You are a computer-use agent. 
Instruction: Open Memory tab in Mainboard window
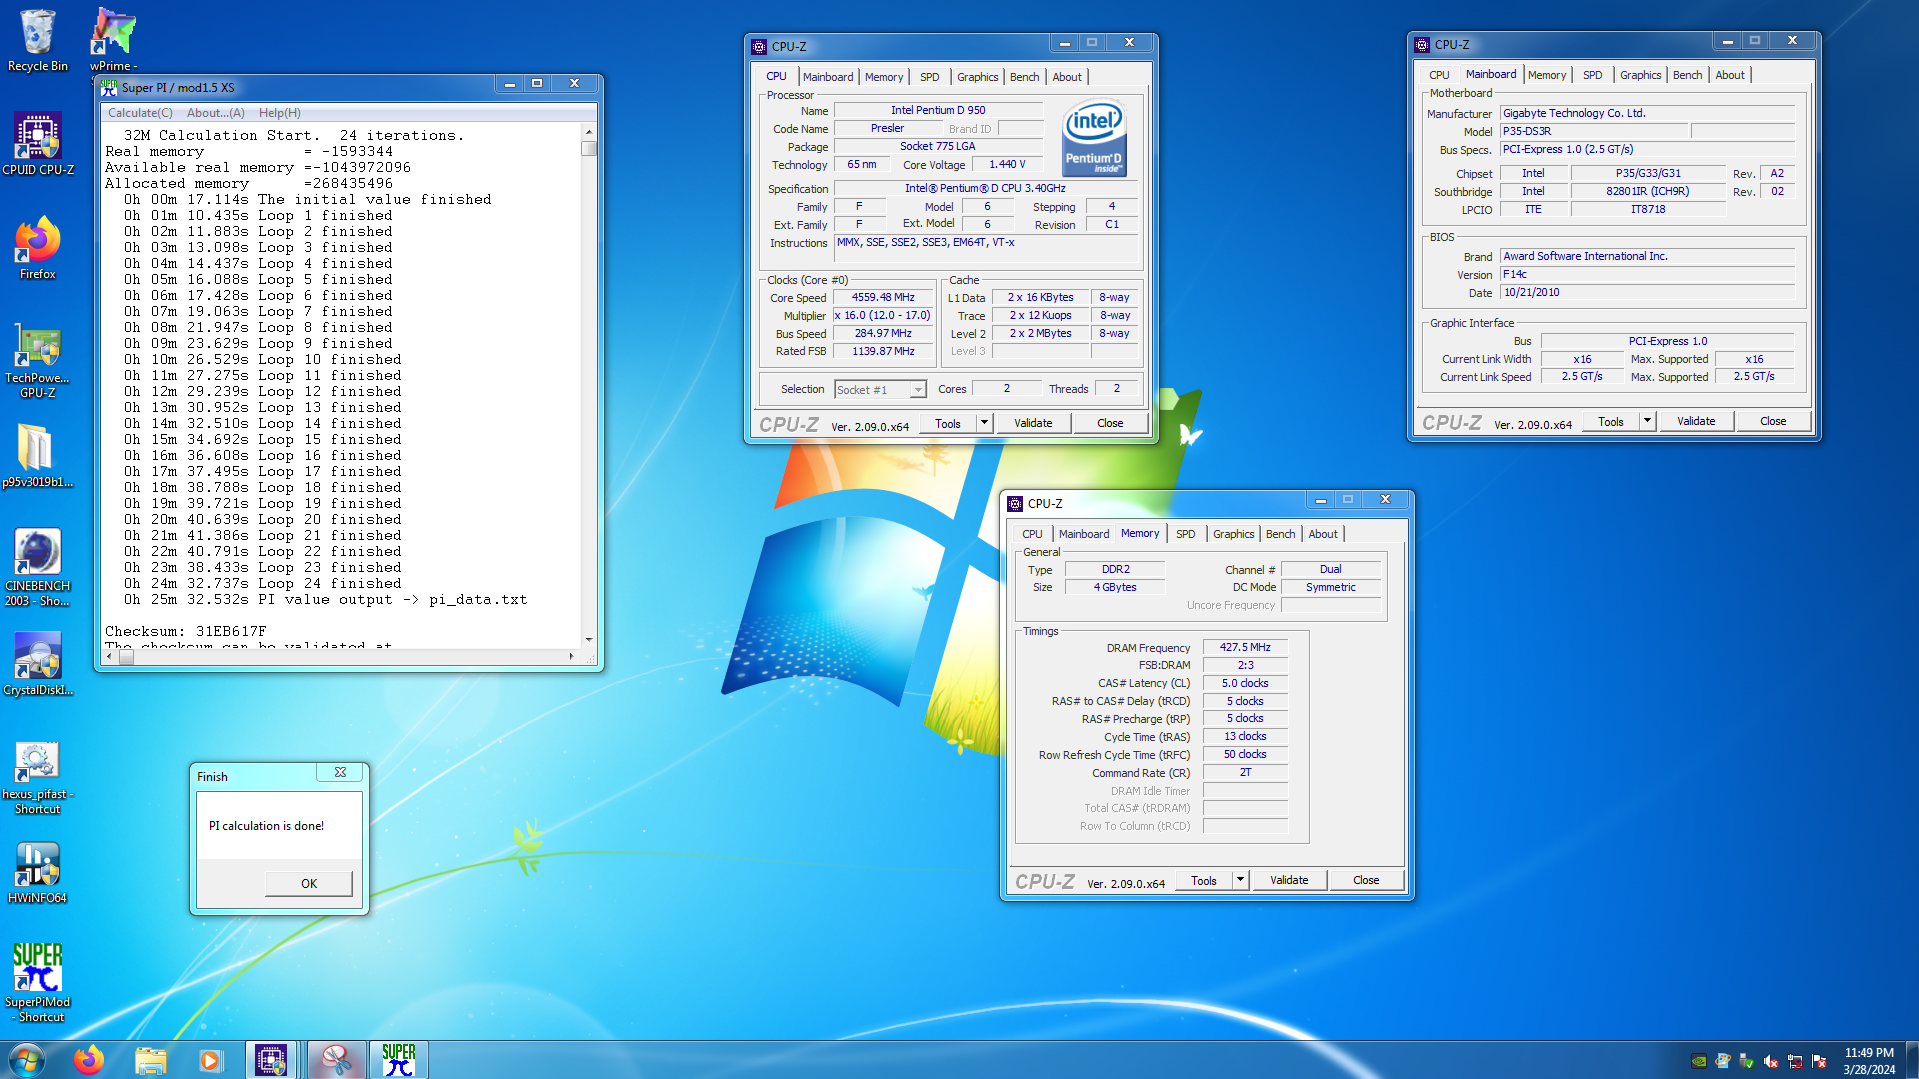(x=1547, y=75)
